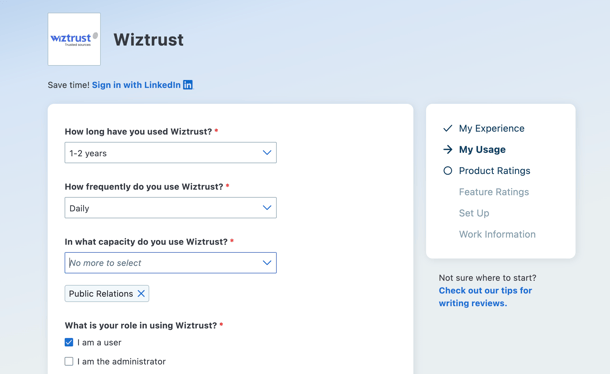Viewport: 610px width, 374px height.
Task: Open the tips for writing reviews link
Action: pos(485,297)
